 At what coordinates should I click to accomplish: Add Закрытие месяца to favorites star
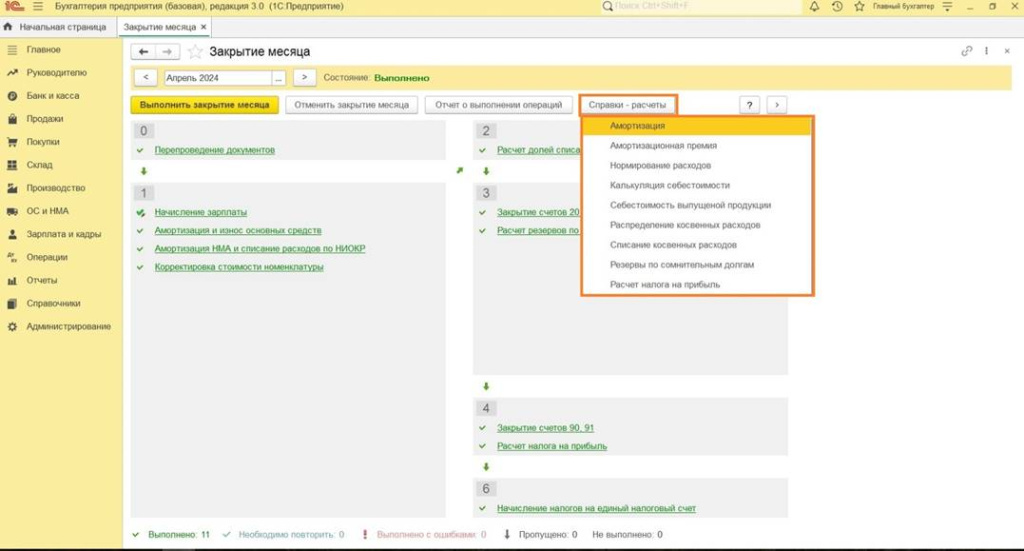196,51
